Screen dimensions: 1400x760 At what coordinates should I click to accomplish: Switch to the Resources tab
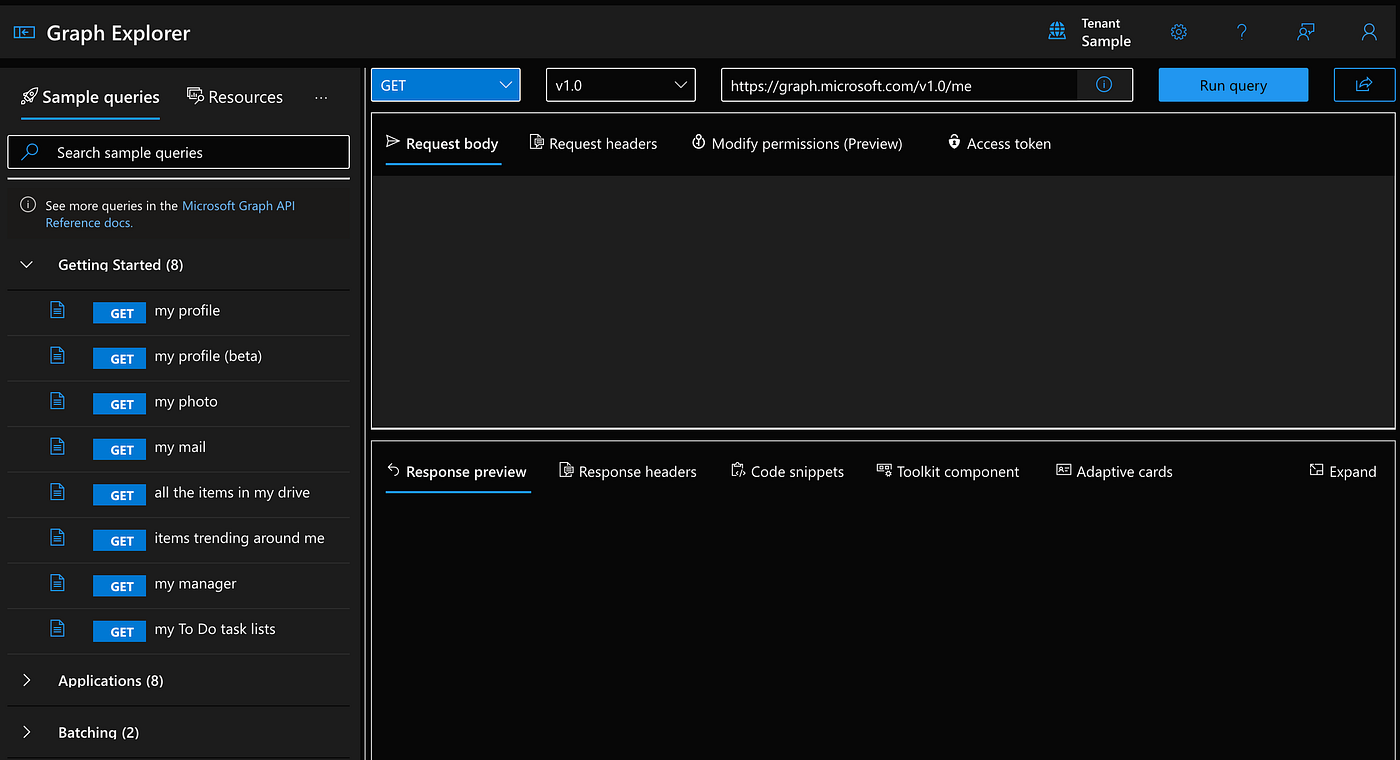(x=235, y=96)
